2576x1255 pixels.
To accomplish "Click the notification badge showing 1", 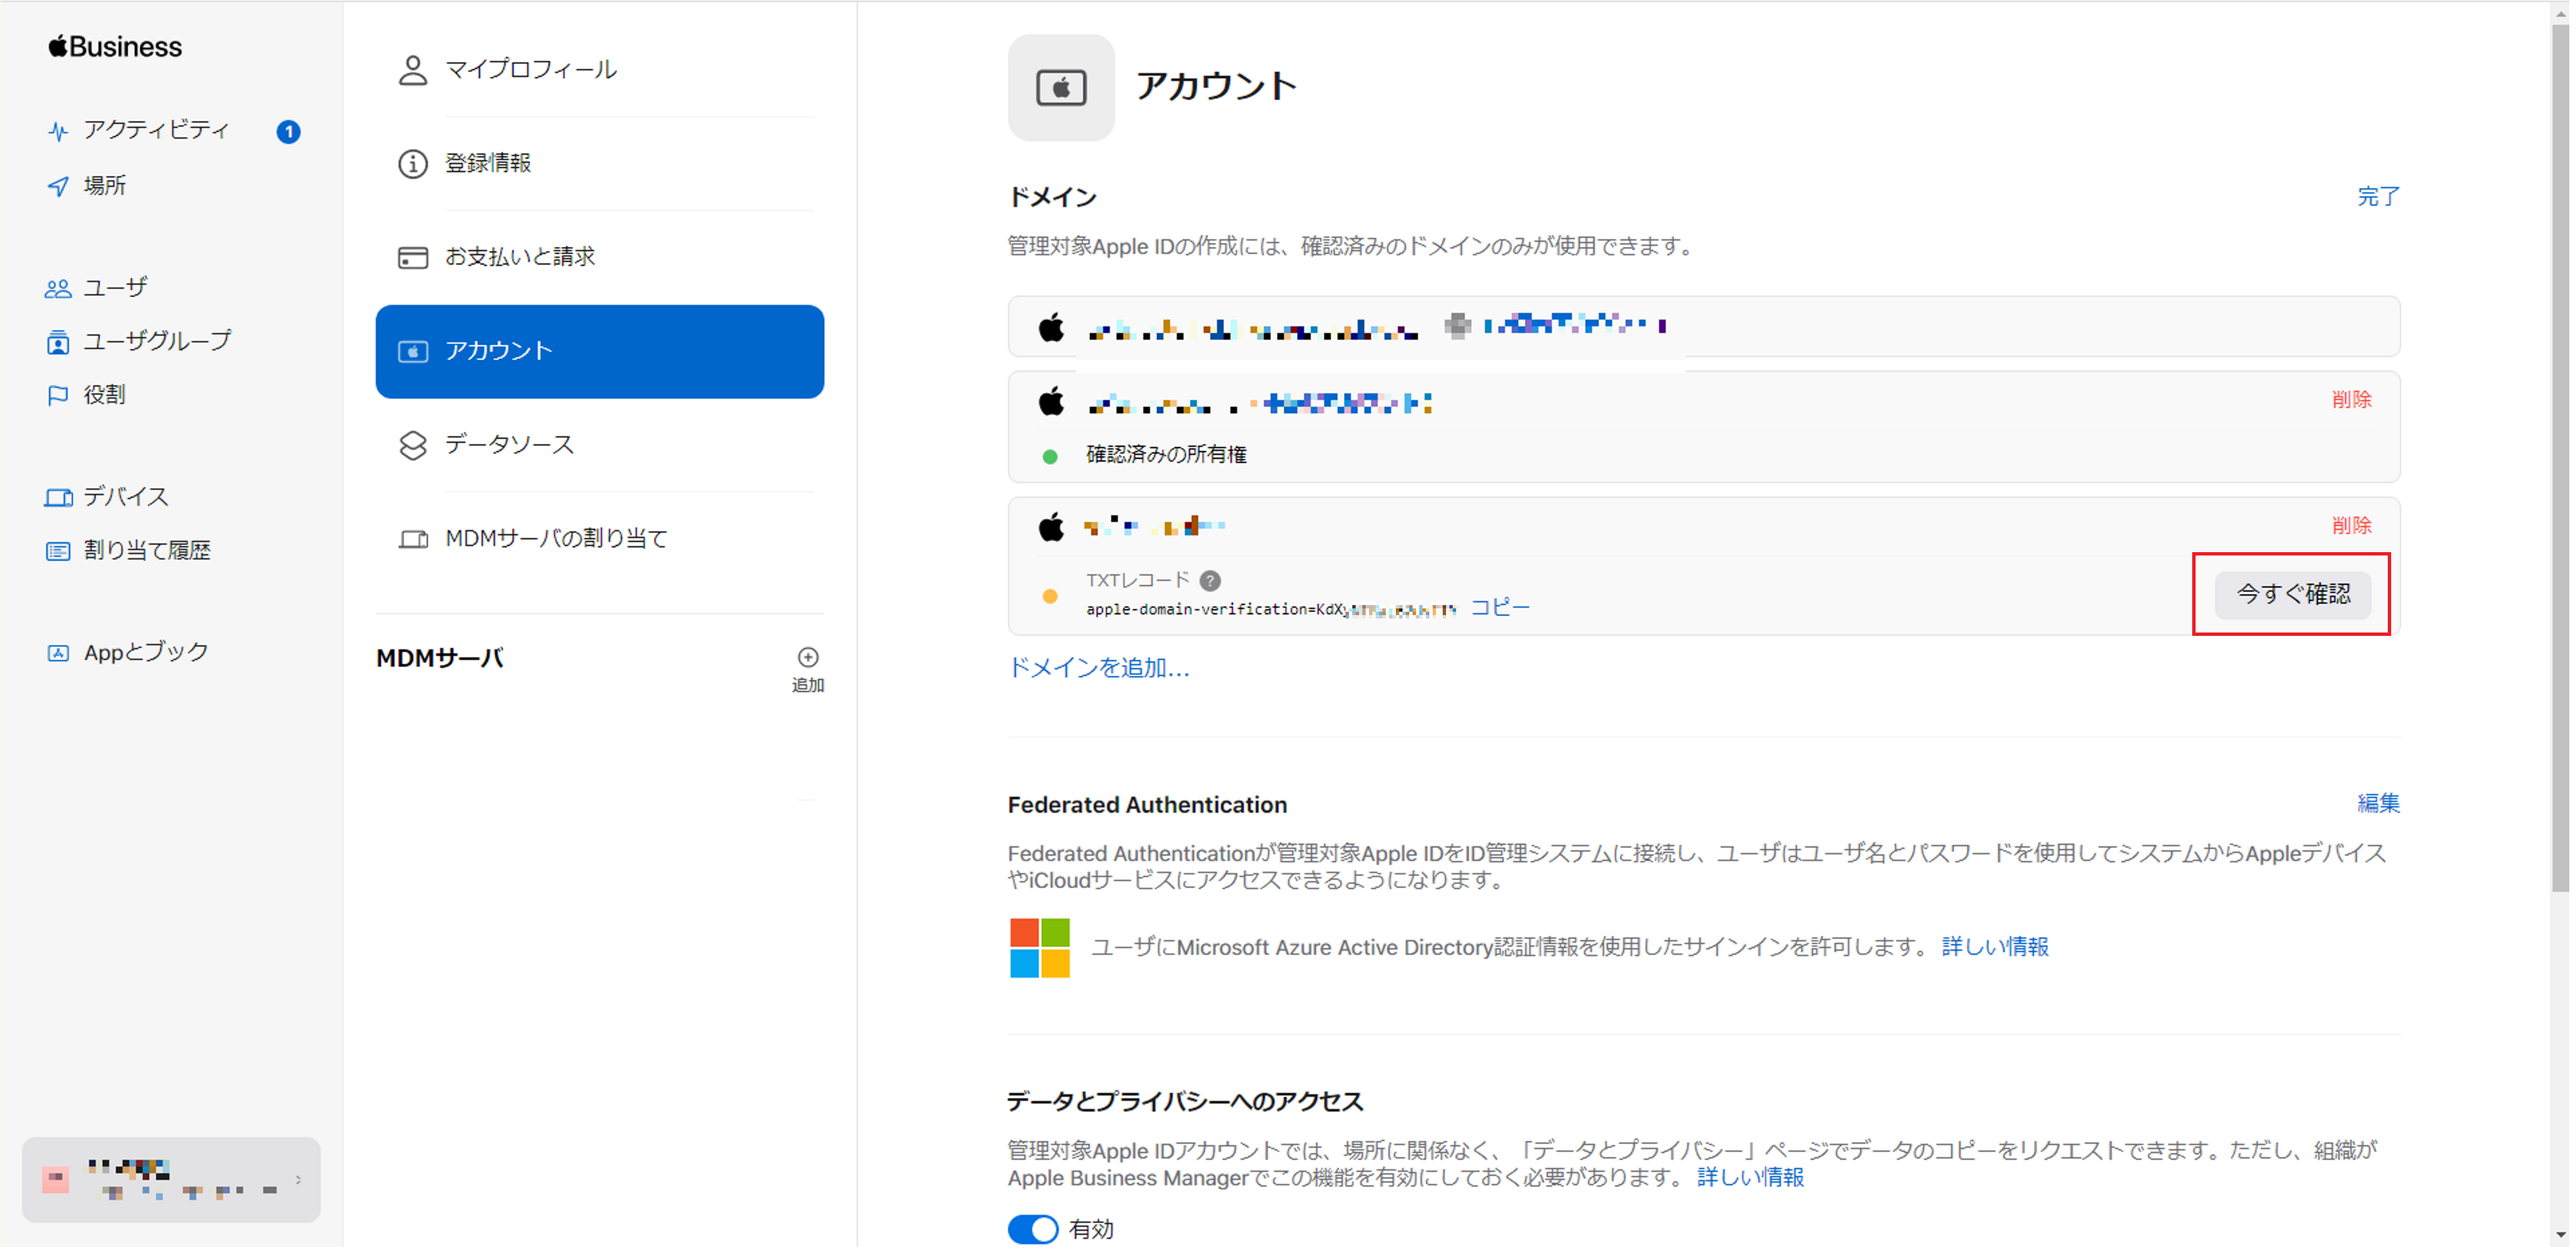I will (288, 132).
